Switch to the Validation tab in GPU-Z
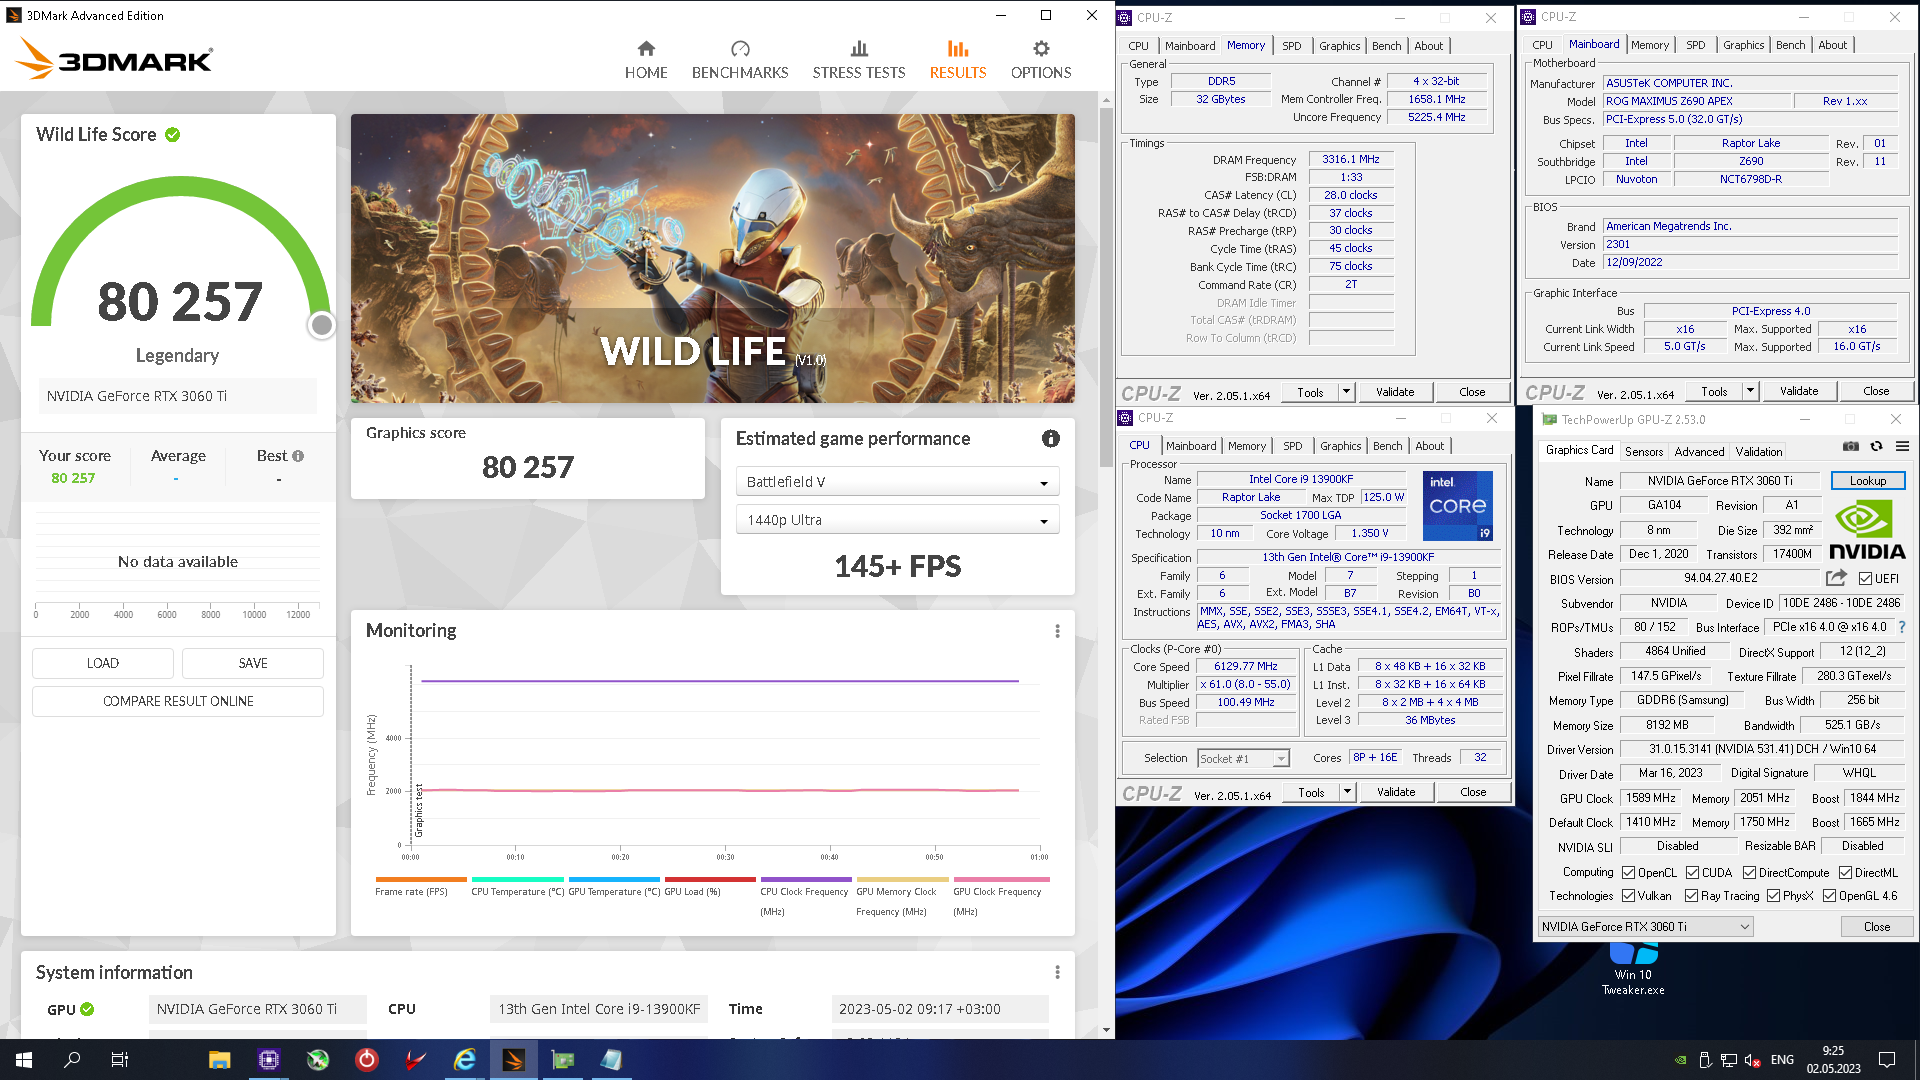The height and width of the screenshot is (1080, 1920). [1759, 452]
